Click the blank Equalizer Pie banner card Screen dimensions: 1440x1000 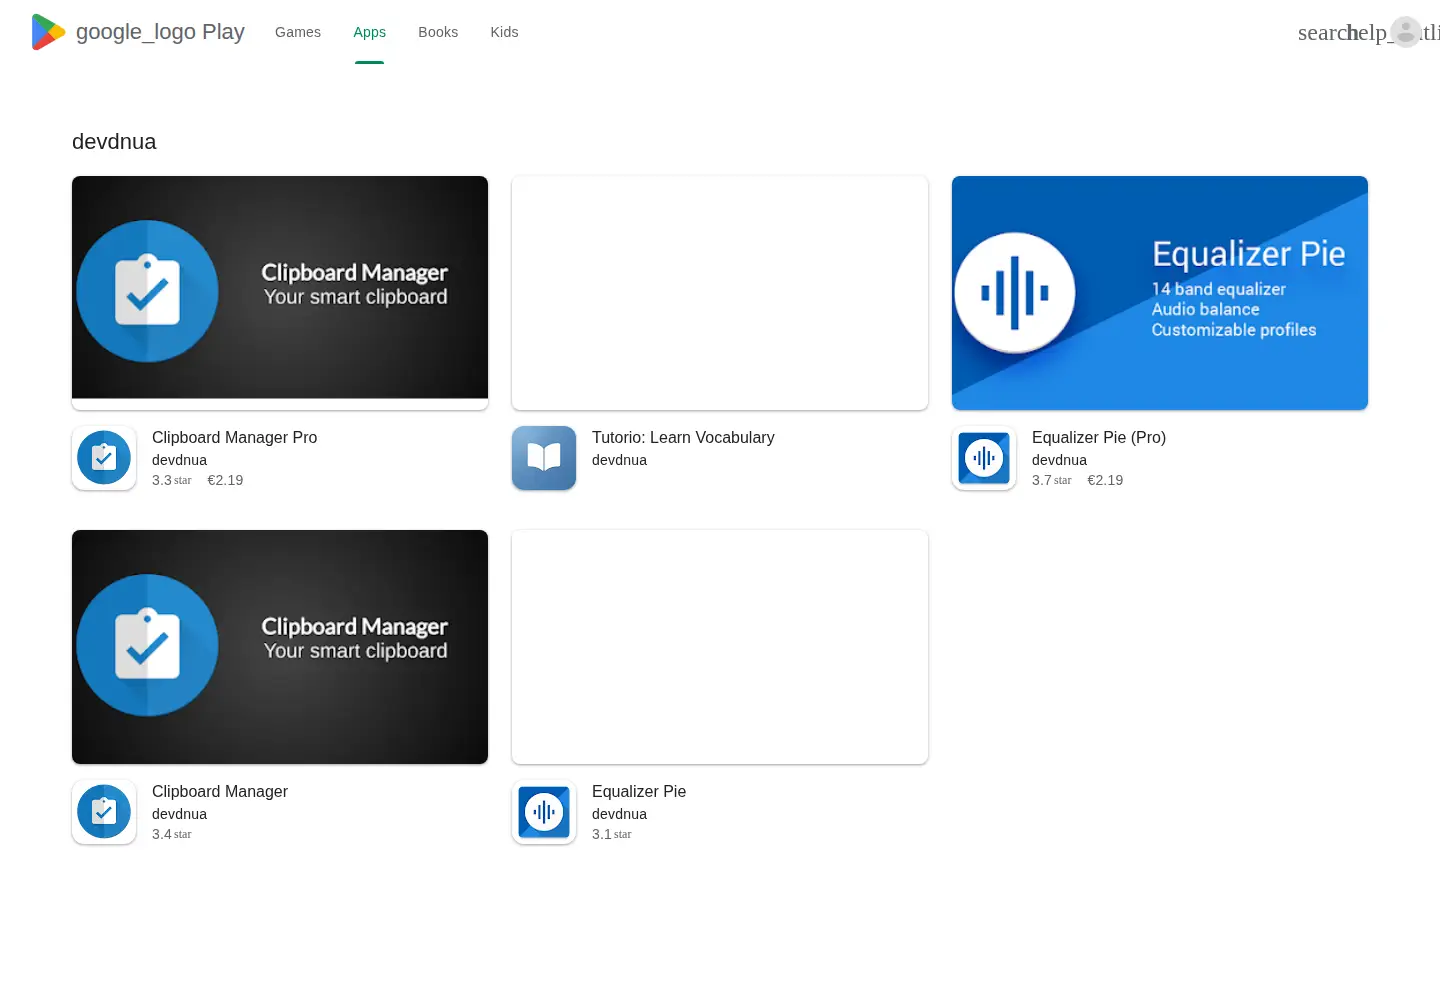tap(720, 647)
